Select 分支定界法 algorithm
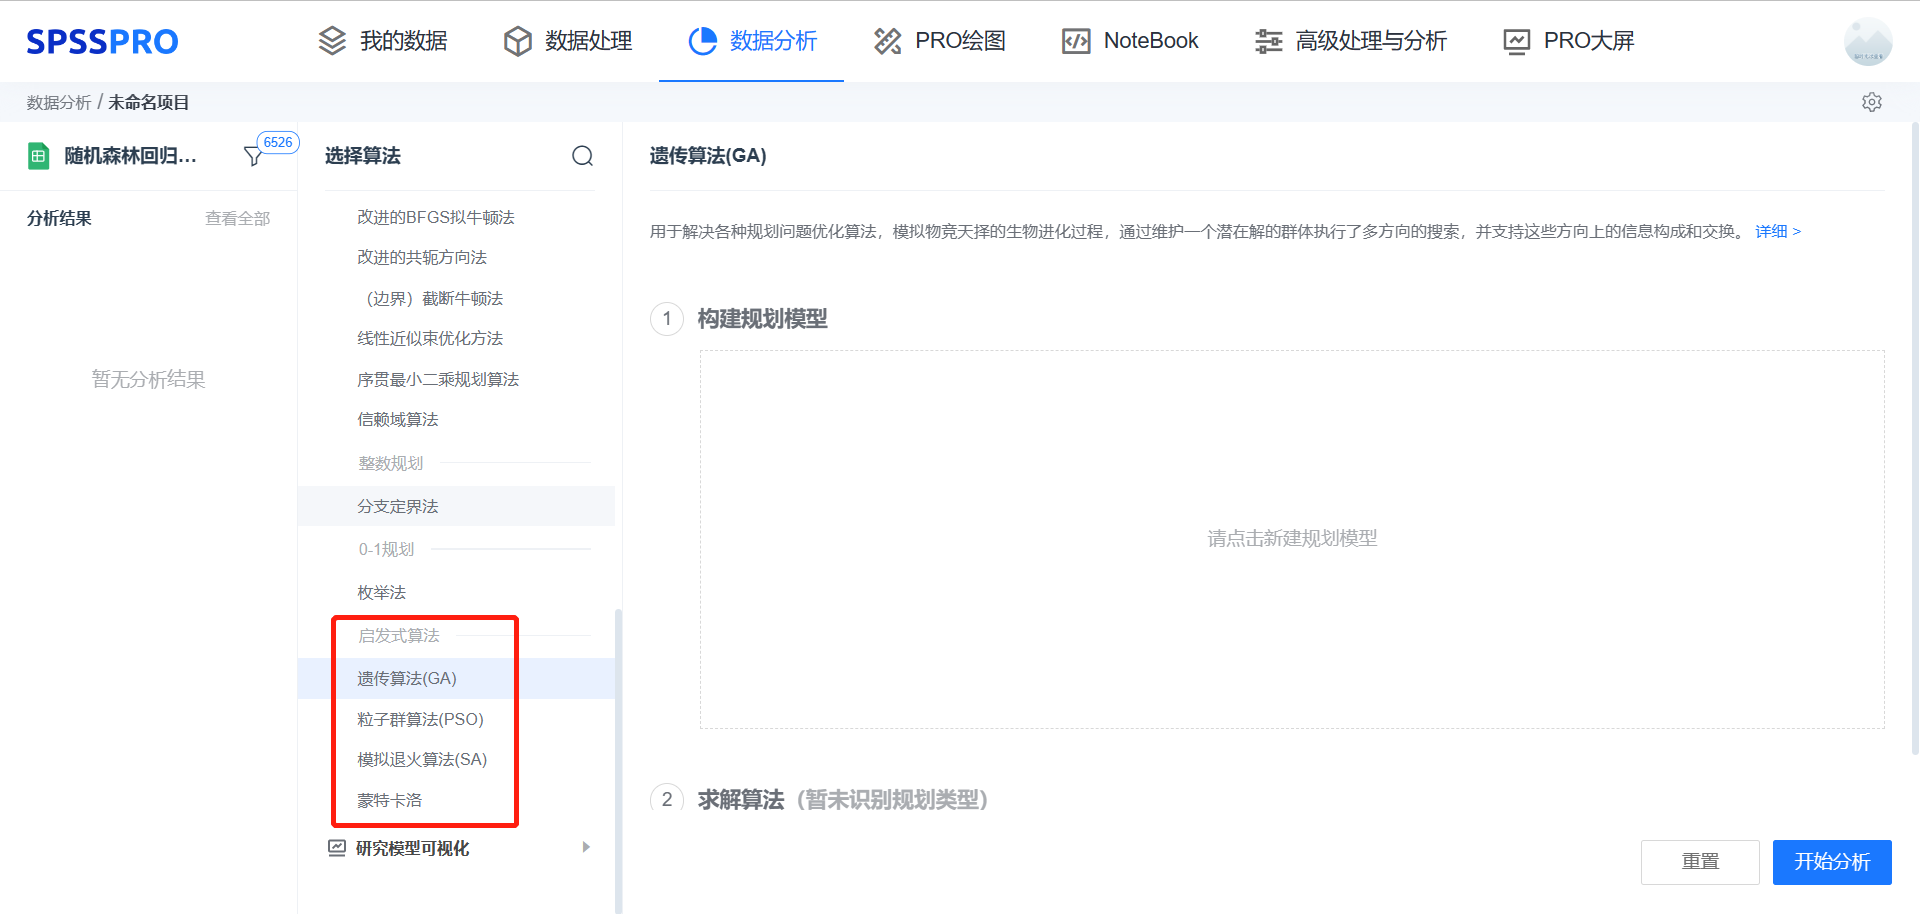 [x=456, y=506]
